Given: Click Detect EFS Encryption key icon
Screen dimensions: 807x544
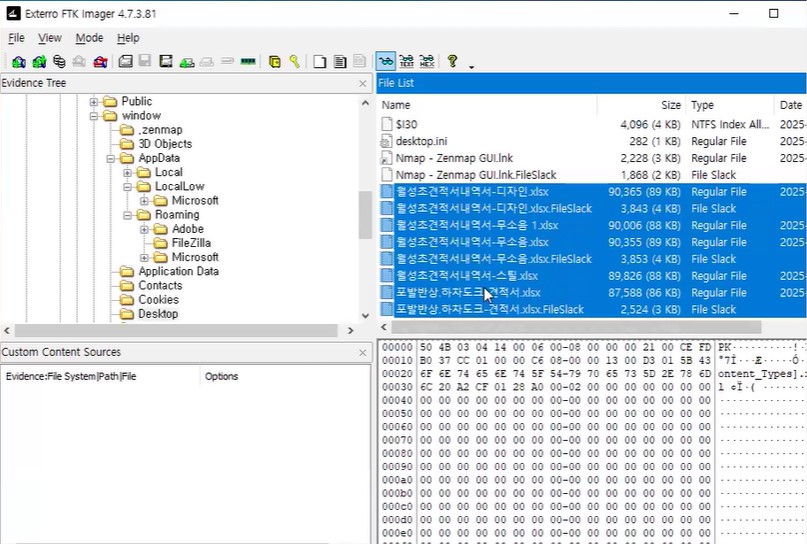Looking at the screenshot, I should coord(294,62).
